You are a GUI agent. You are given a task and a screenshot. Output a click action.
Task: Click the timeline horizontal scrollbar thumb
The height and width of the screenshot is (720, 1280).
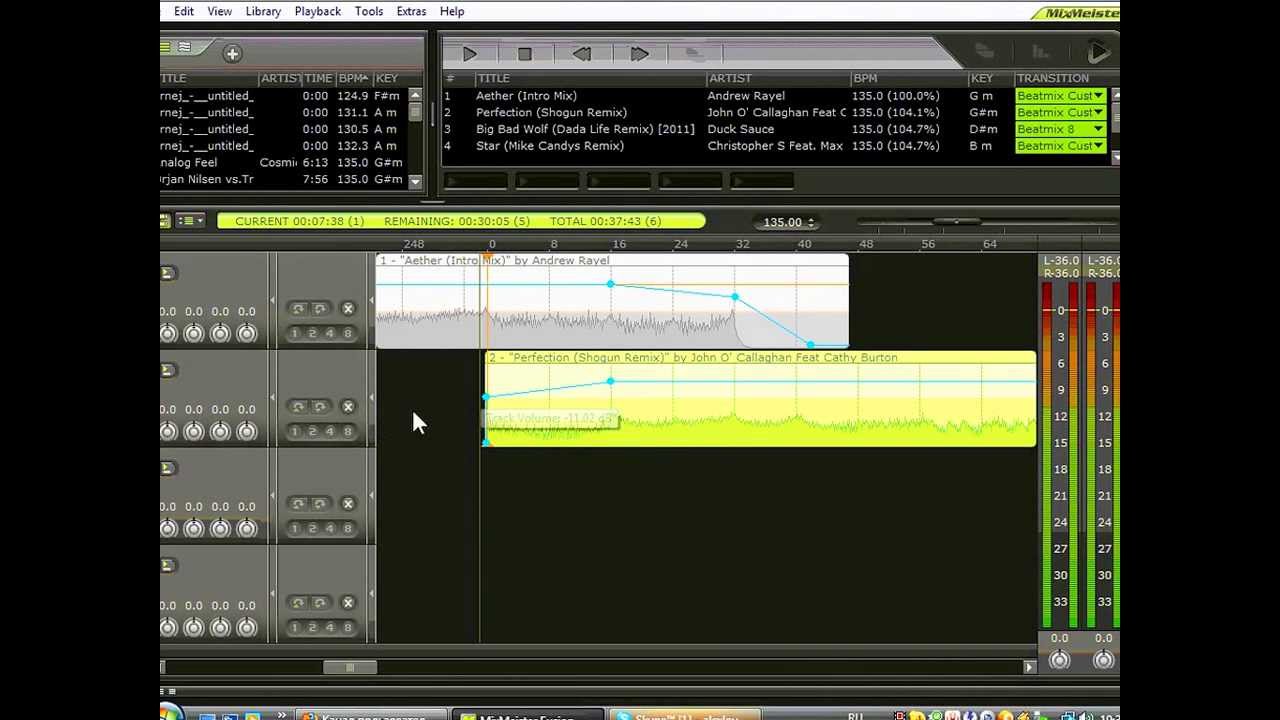(350, 667)
